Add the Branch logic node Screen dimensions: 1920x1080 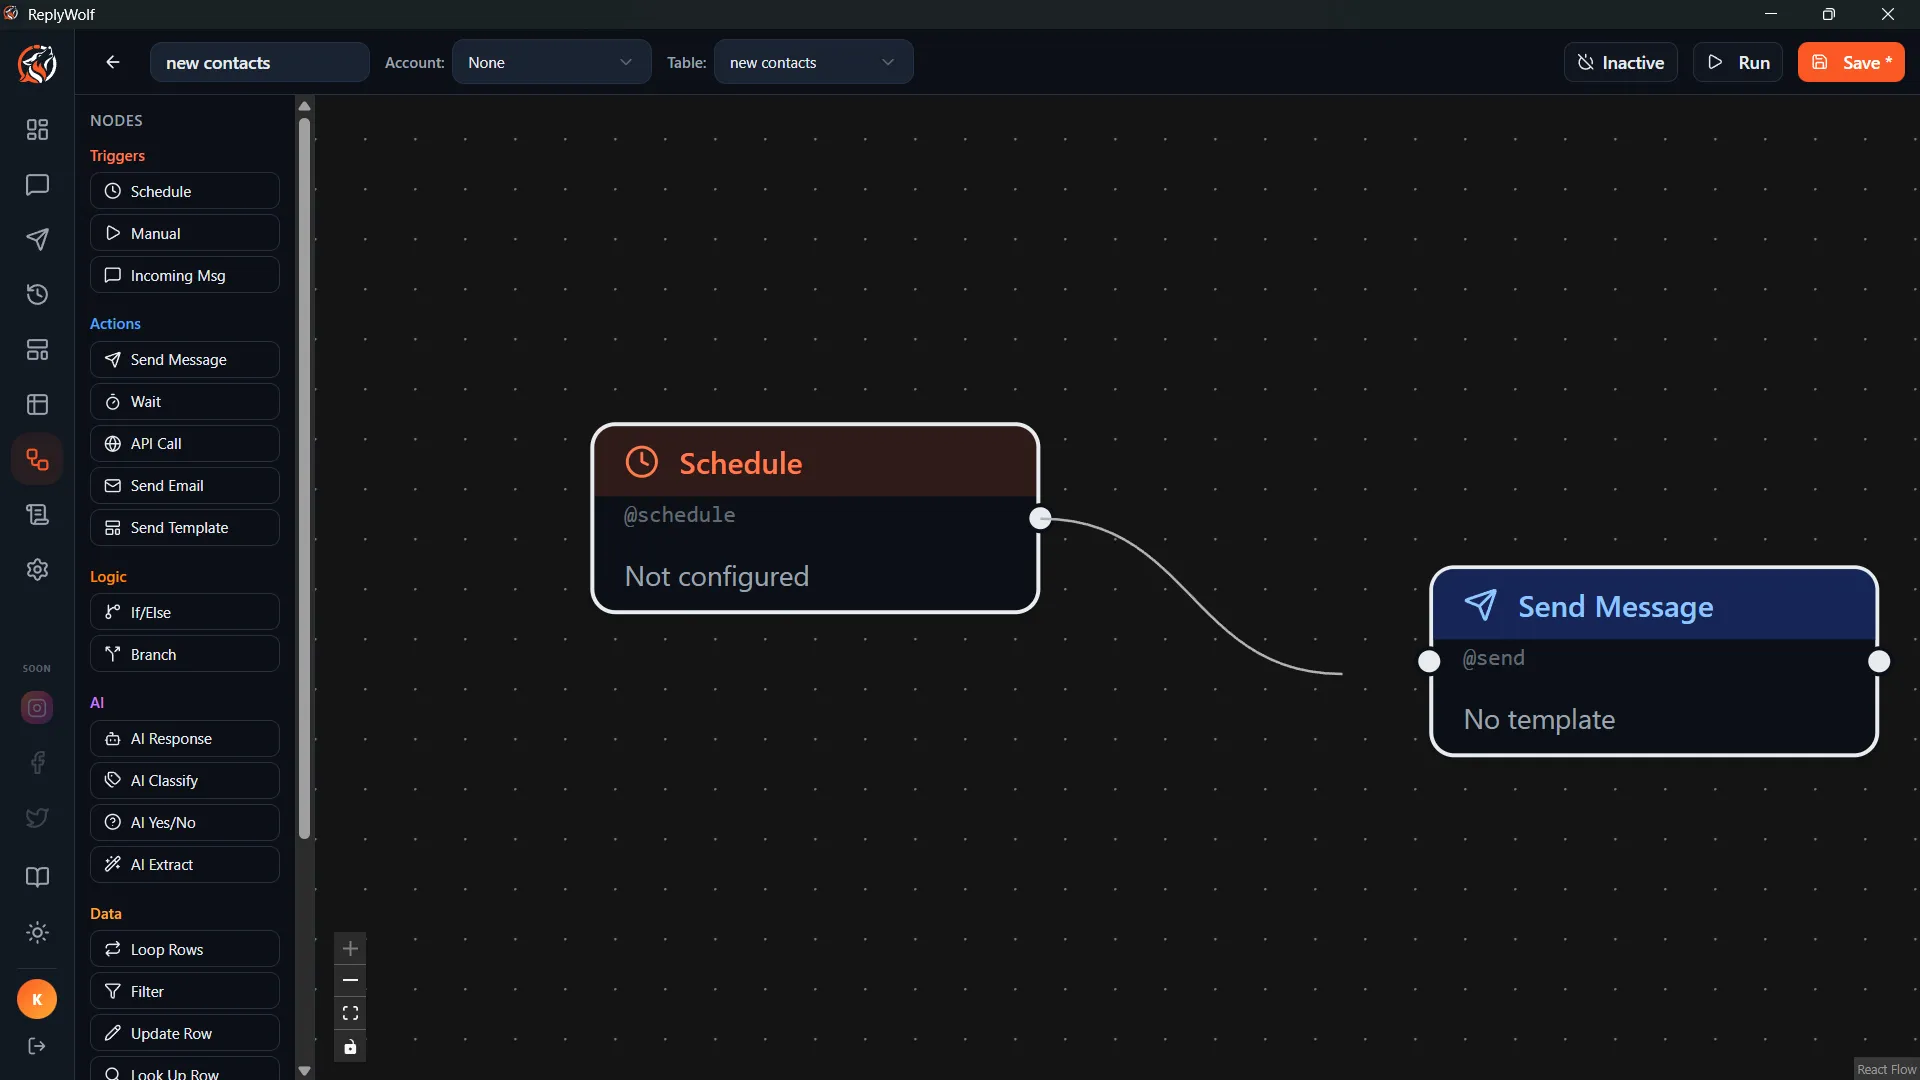click(185, 654)
